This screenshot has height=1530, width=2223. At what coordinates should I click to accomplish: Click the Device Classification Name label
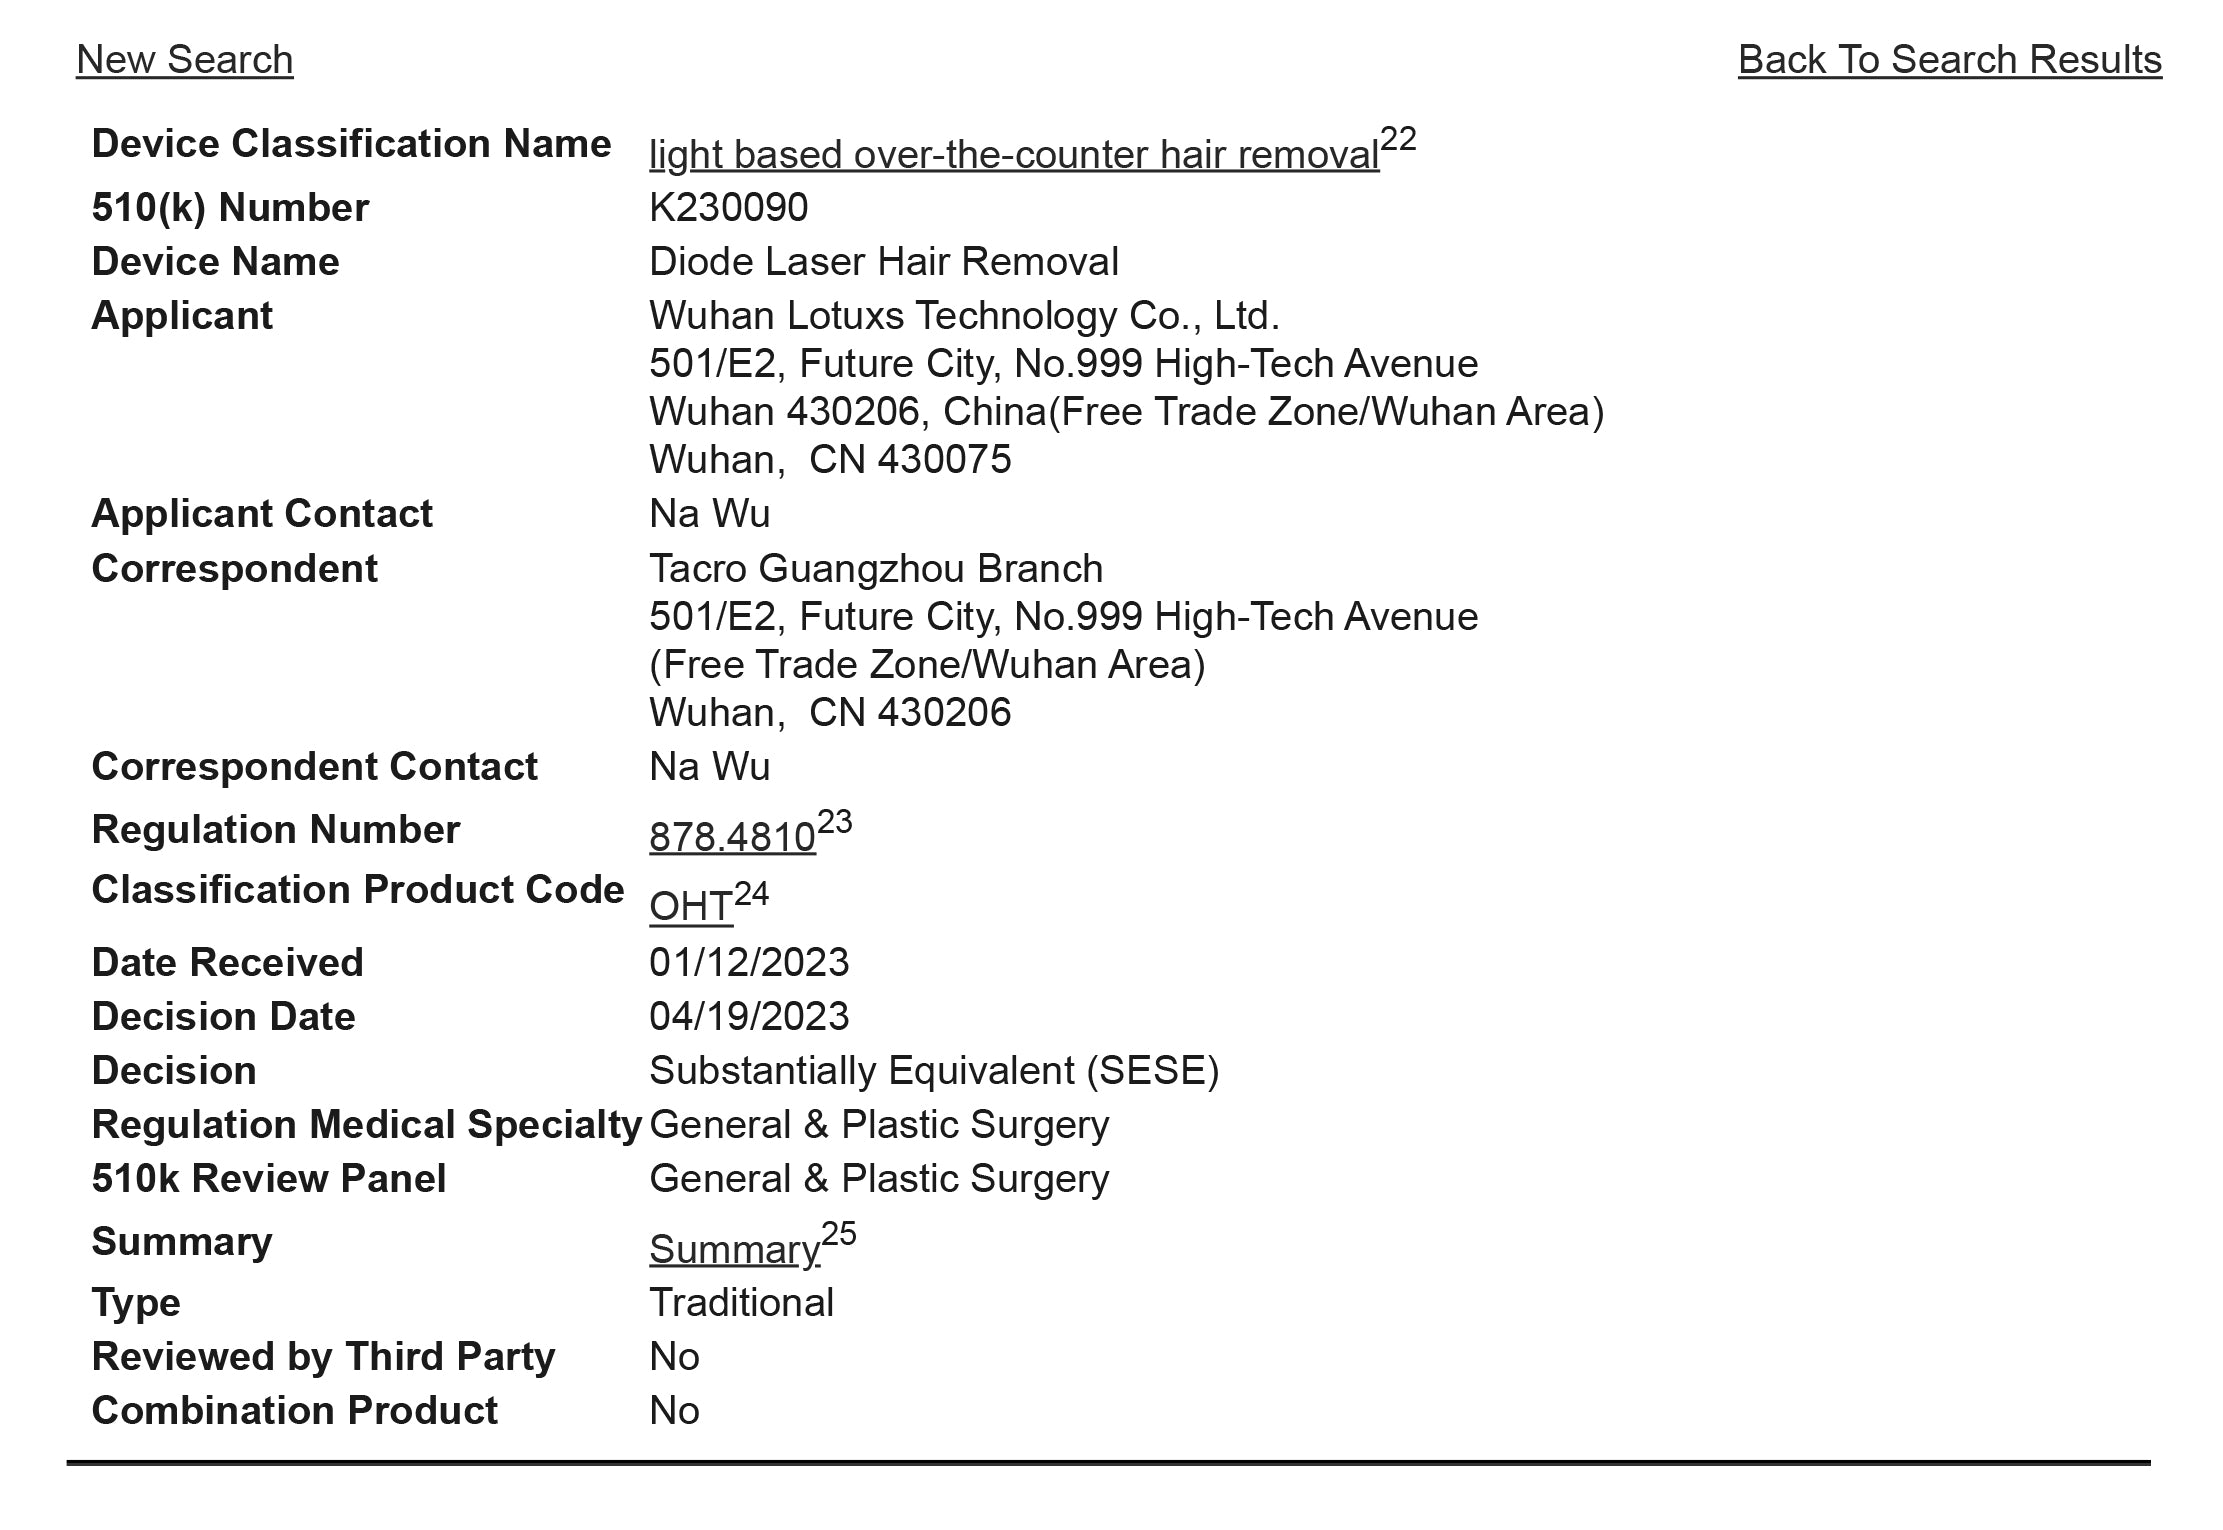tap(351, 144)
